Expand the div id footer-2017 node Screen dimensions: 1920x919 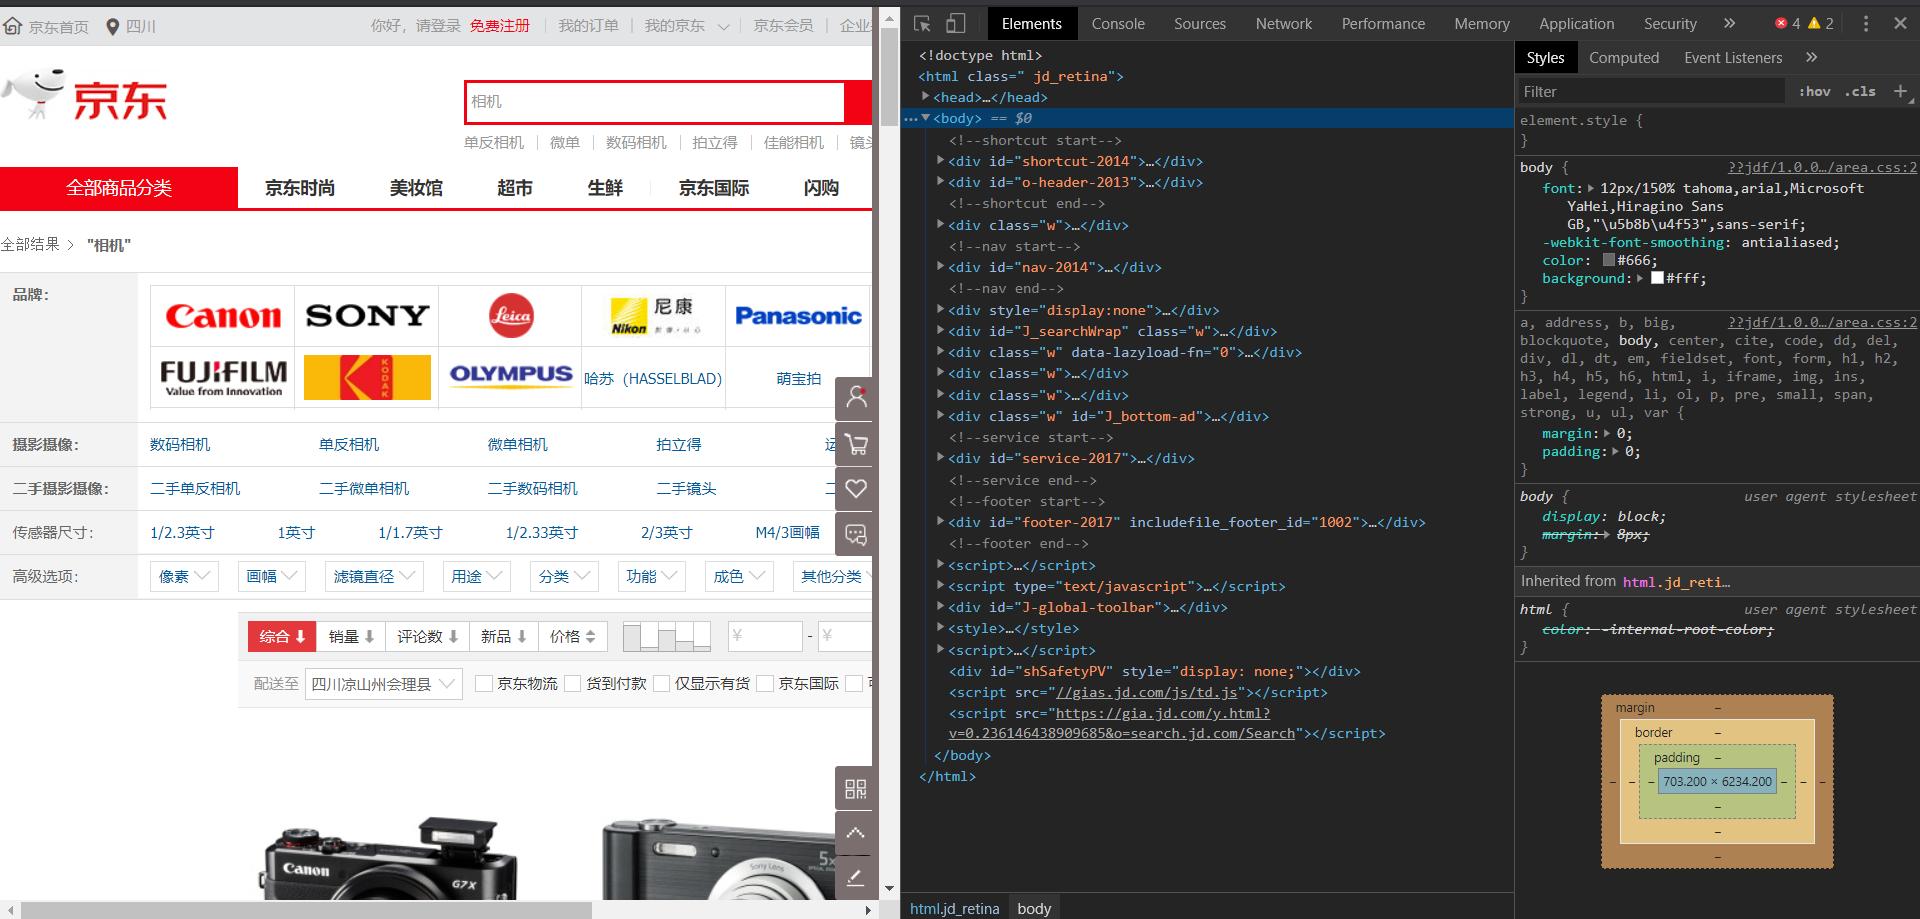pos(940,522)
